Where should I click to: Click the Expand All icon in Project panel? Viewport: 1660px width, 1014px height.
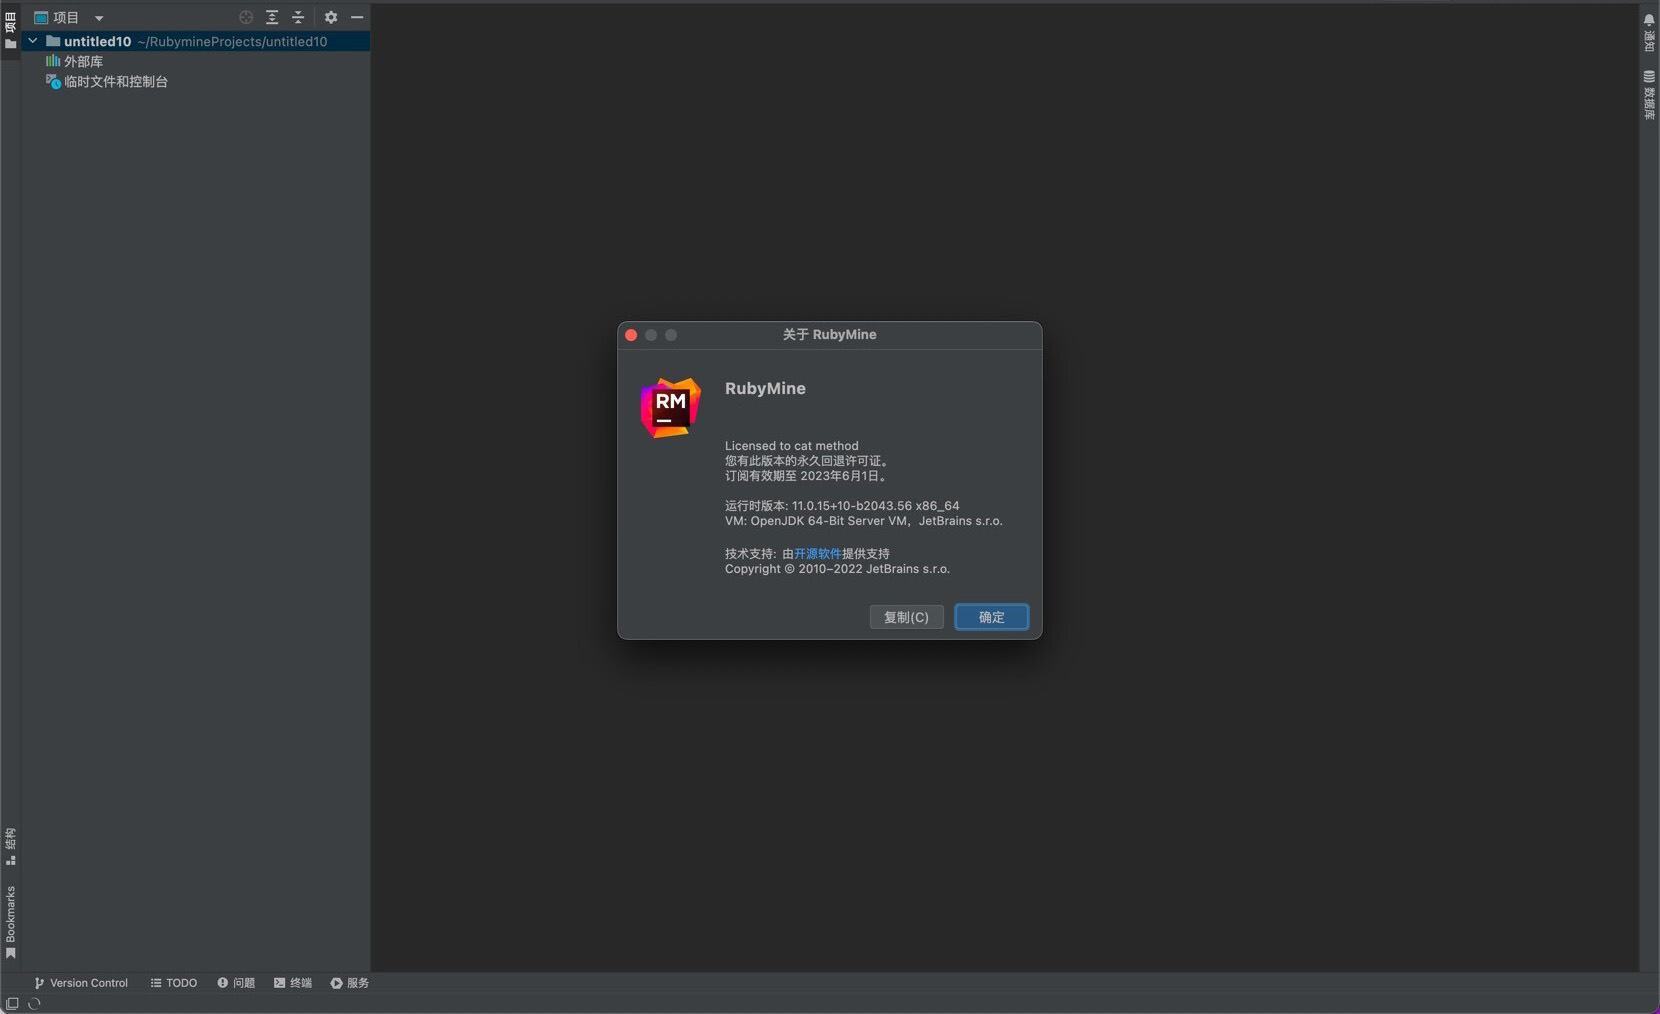click(272, 17)
